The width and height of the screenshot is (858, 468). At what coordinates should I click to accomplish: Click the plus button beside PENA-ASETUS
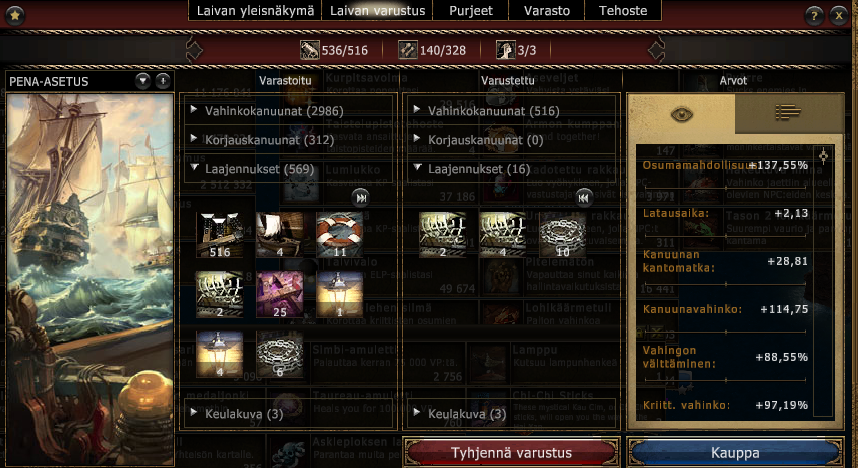click(x=163, y=81)
